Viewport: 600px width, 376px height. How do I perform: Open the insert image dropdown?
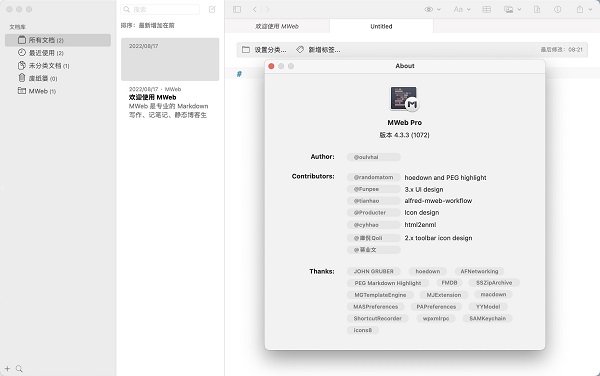click(x=513, y=9)
